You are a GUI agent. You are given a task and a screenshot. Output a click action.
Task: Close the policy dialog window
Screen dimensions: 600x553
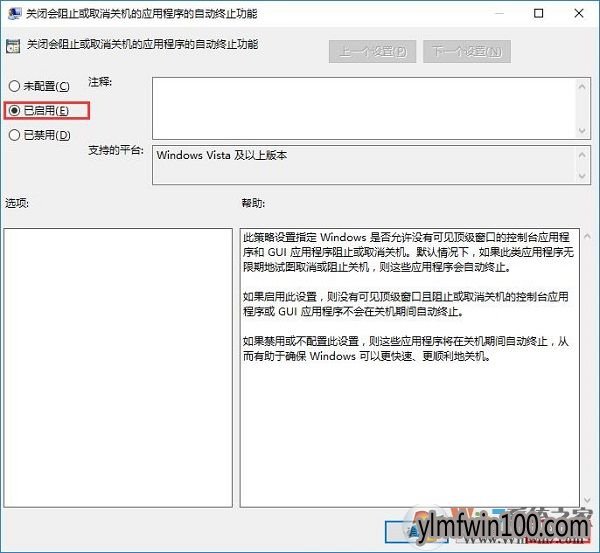coord(579,14)
